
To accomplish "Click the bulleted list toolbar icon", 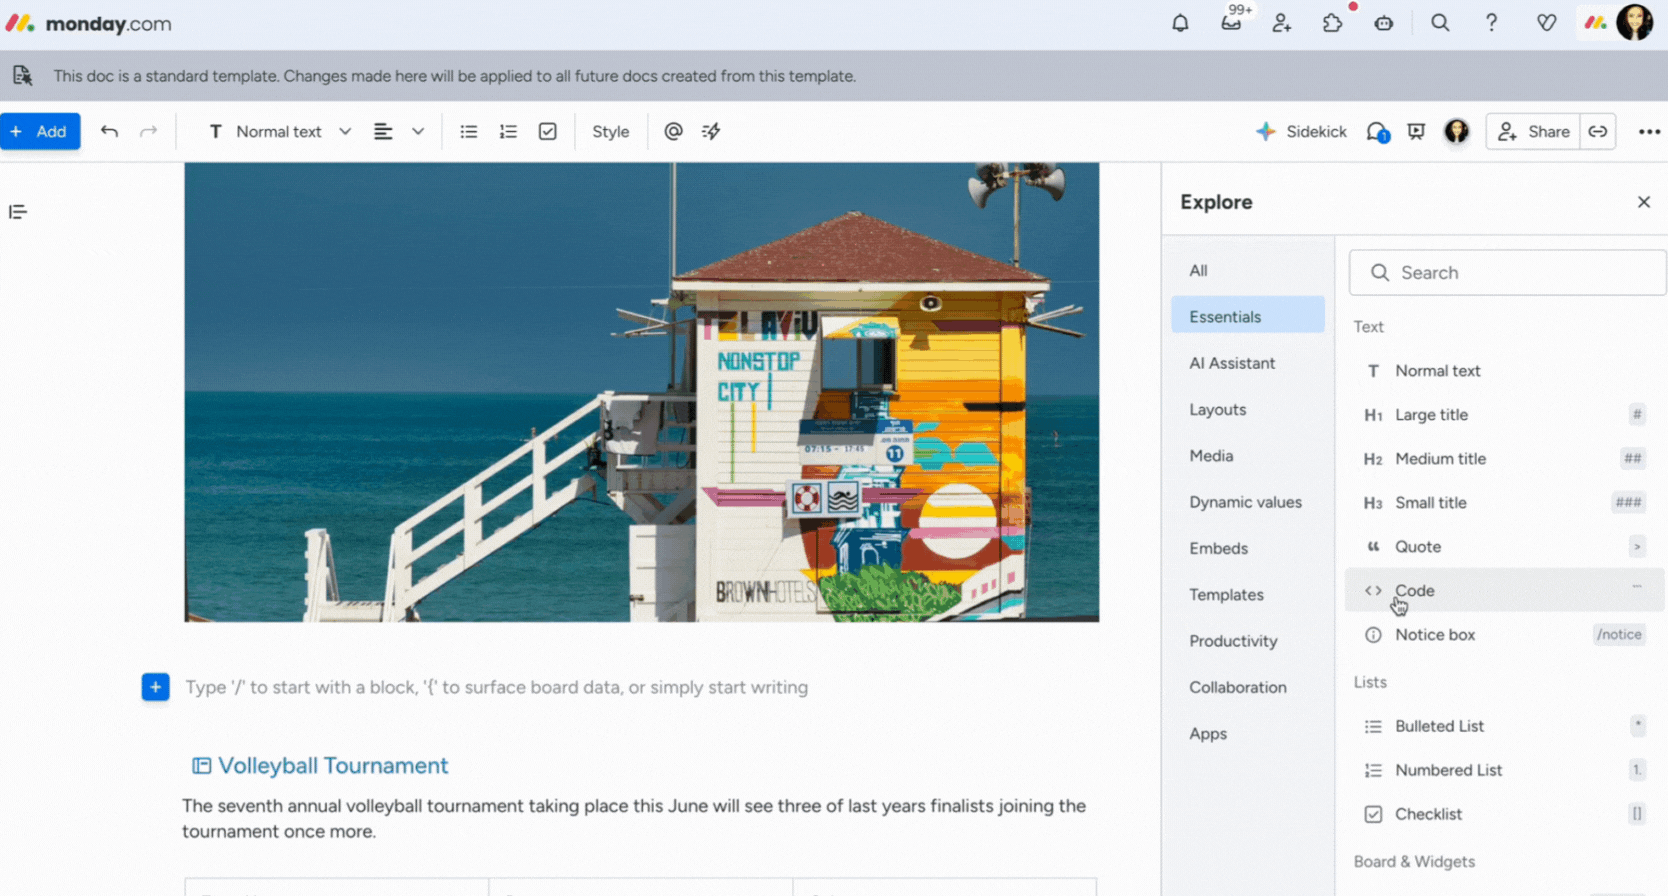I will pos(468,131).
